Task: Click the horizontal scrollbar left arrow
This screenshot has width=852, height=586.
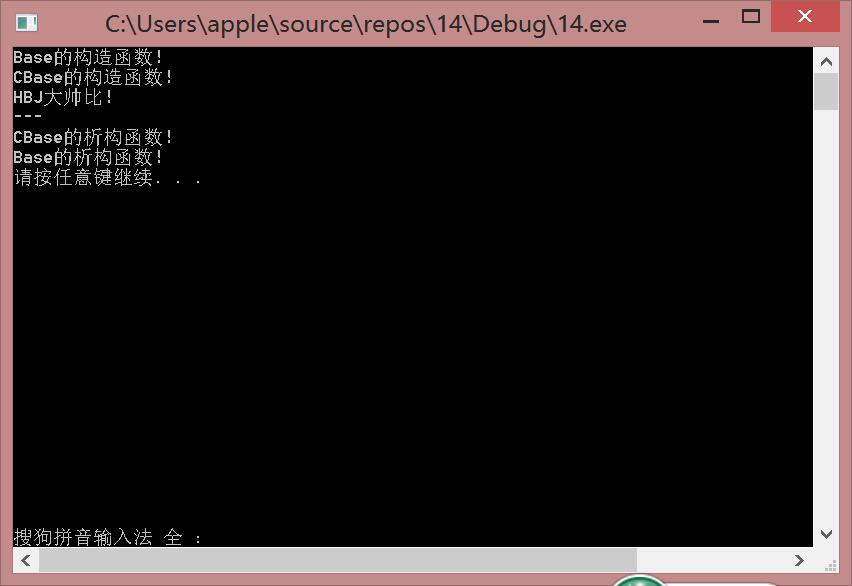Action: [x=26, y=559]
